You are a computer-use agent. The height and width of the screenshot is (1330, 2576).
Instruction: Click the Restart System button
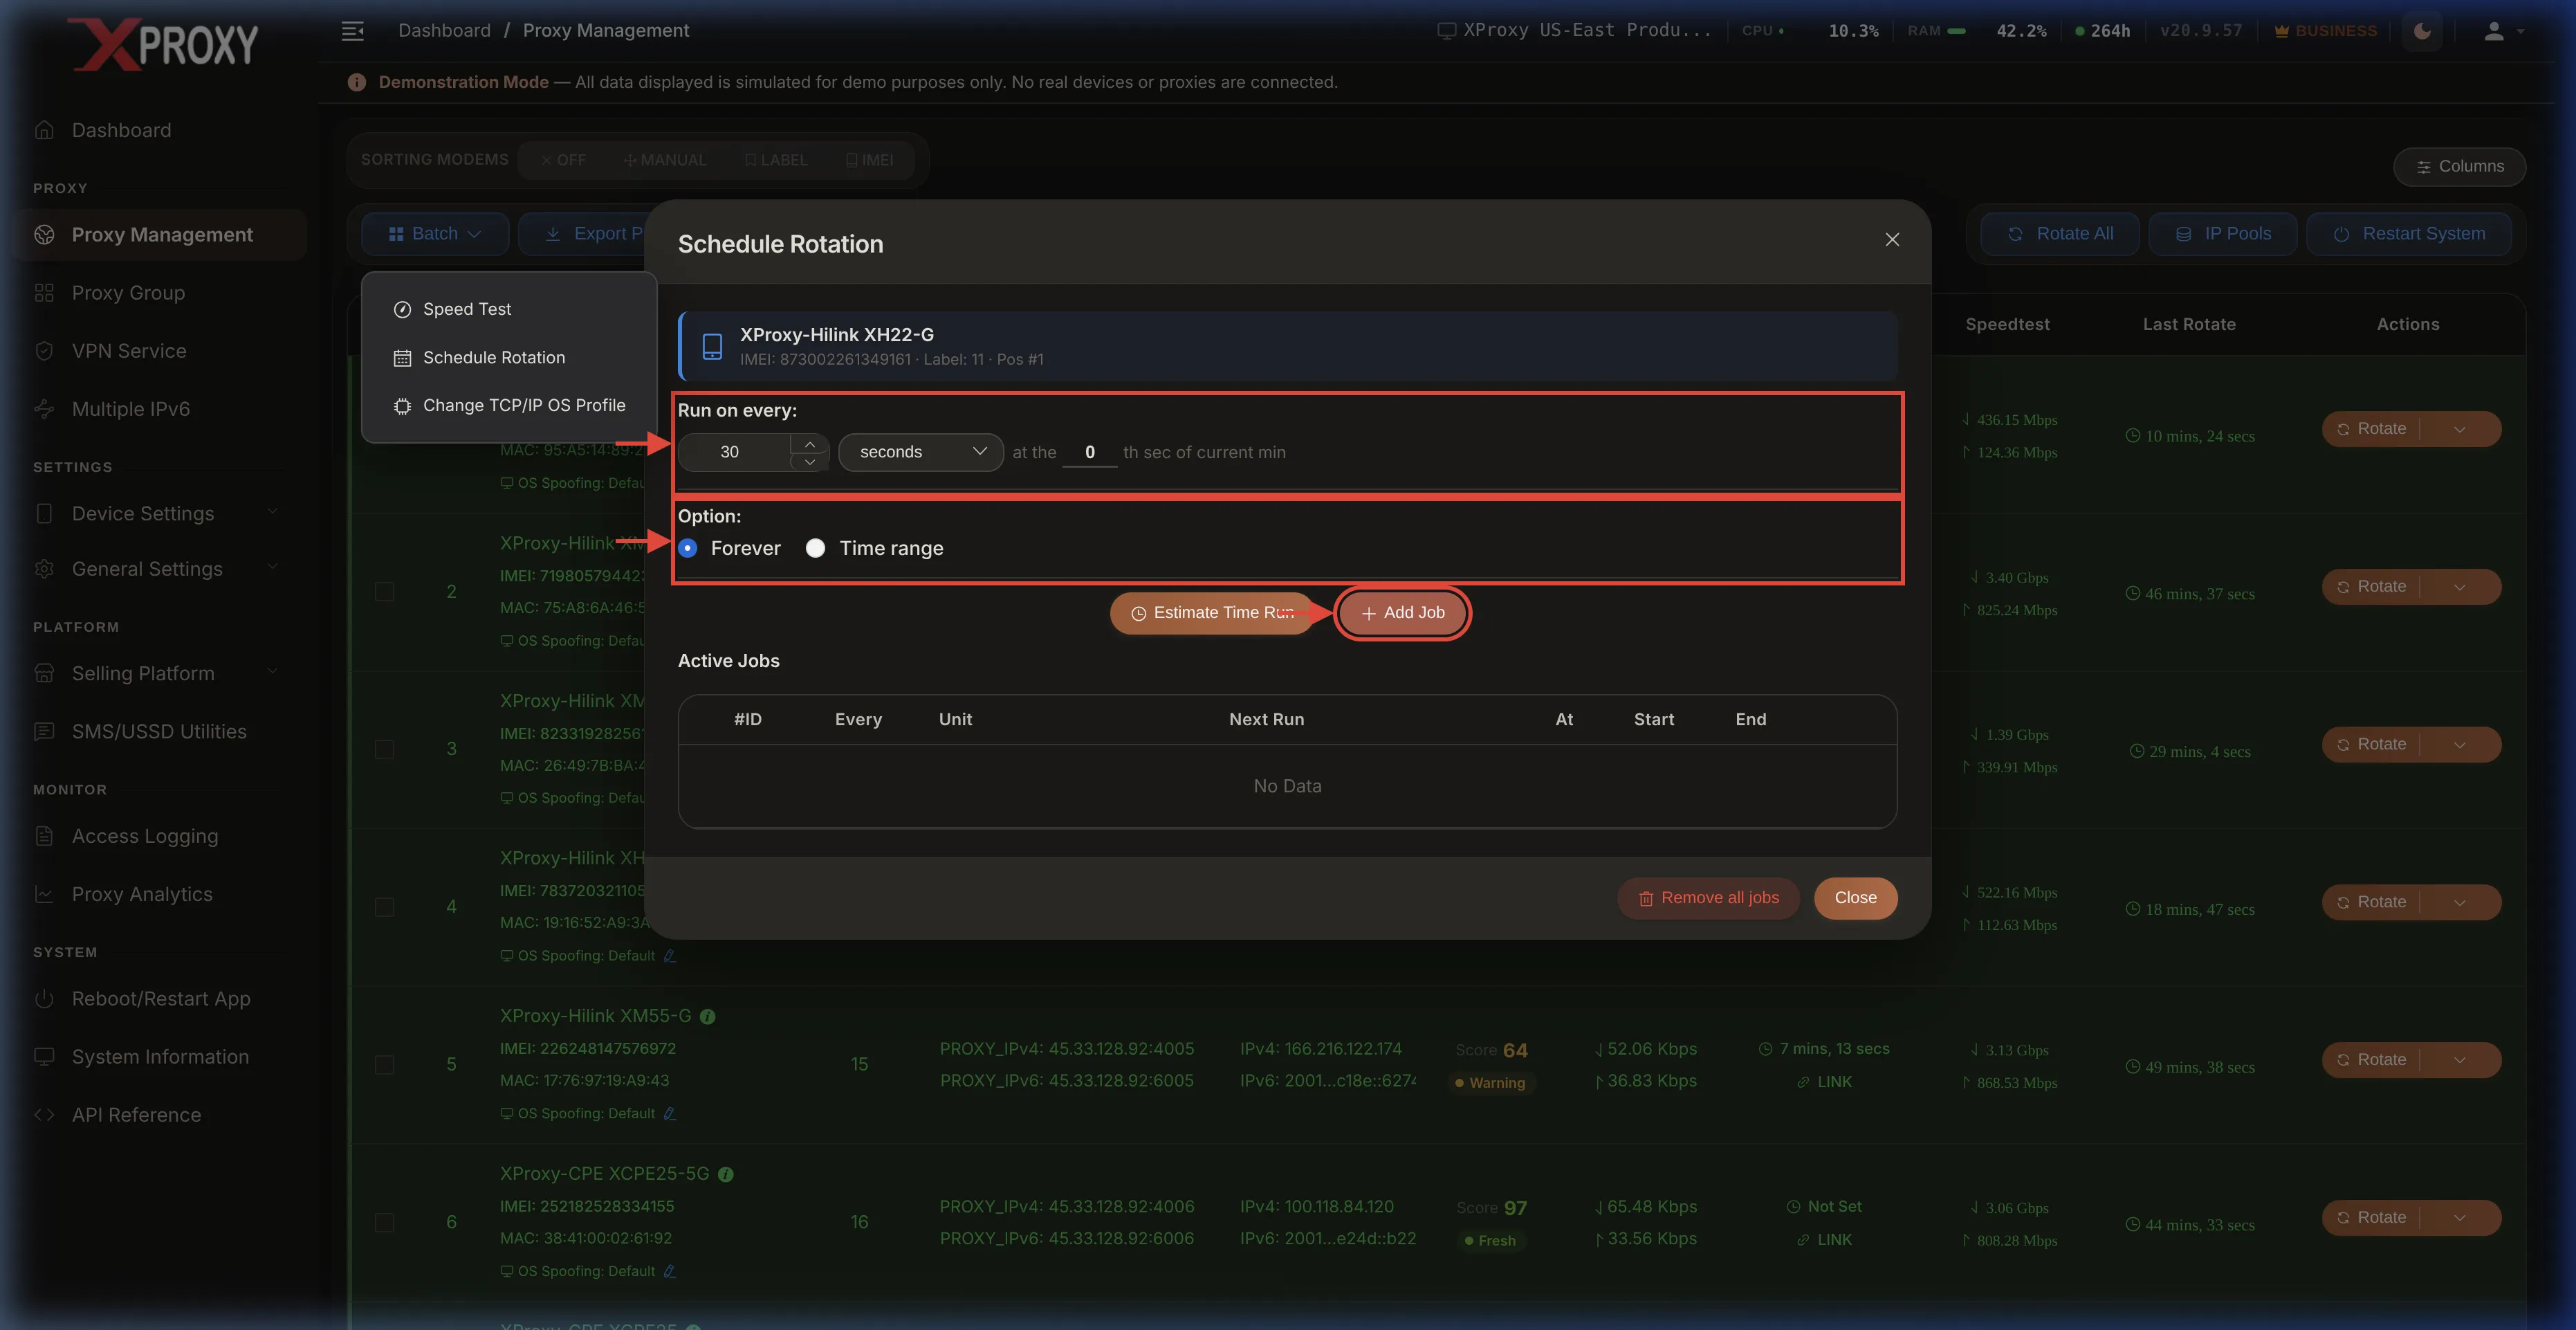(x=2409, y=233)
